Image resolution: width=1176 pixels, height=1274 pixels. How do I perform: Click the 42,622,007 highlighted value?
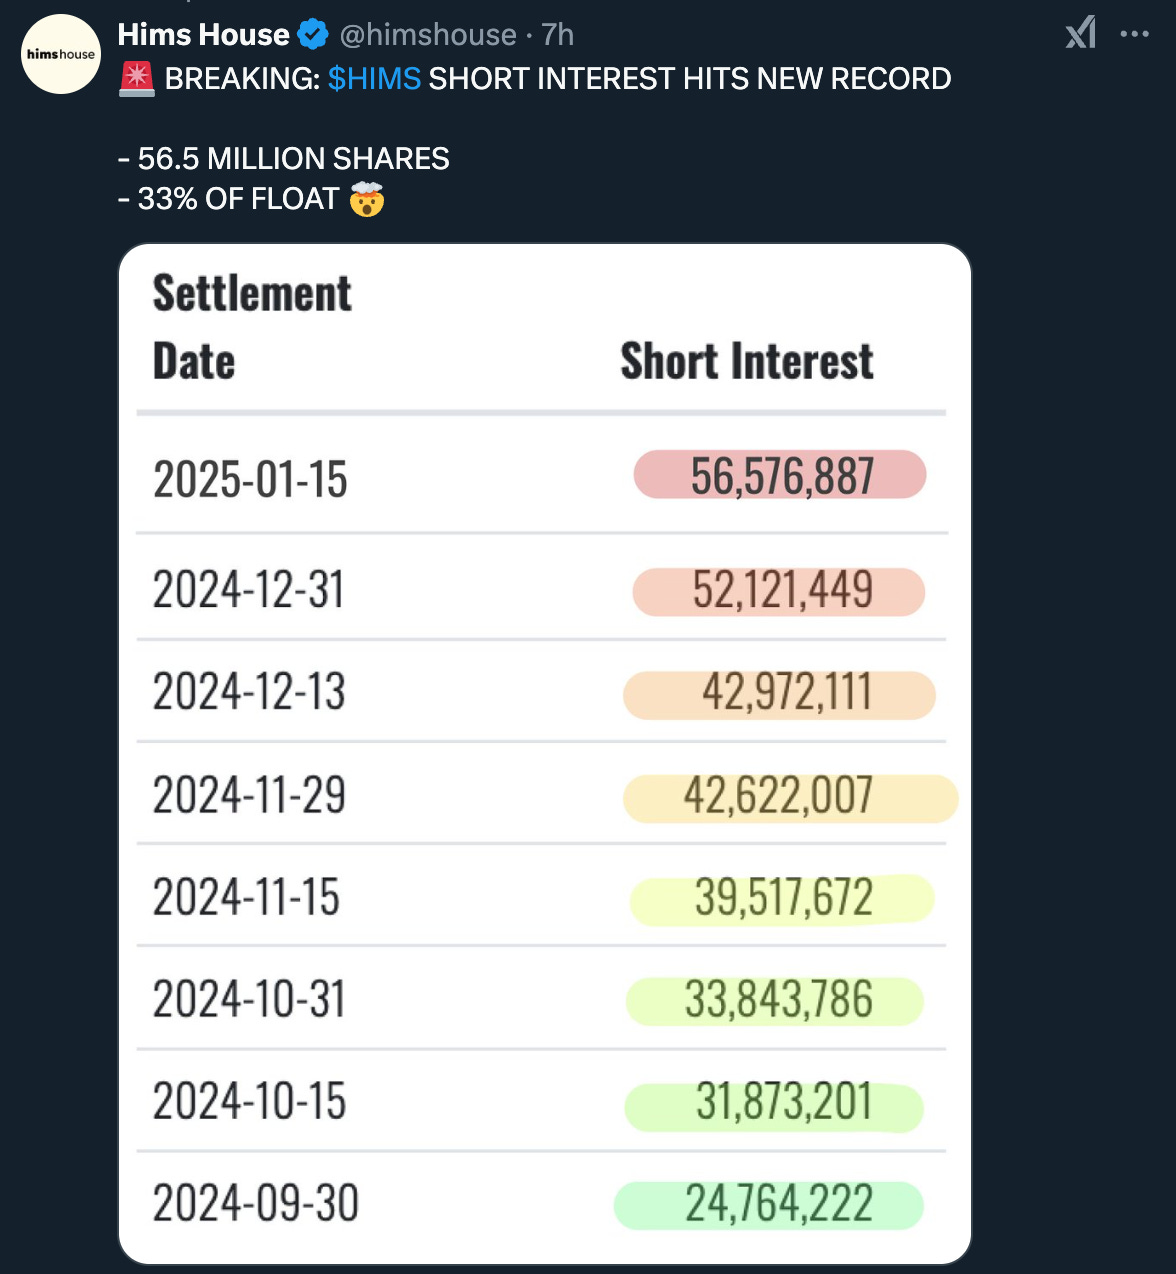coord(790,797)
